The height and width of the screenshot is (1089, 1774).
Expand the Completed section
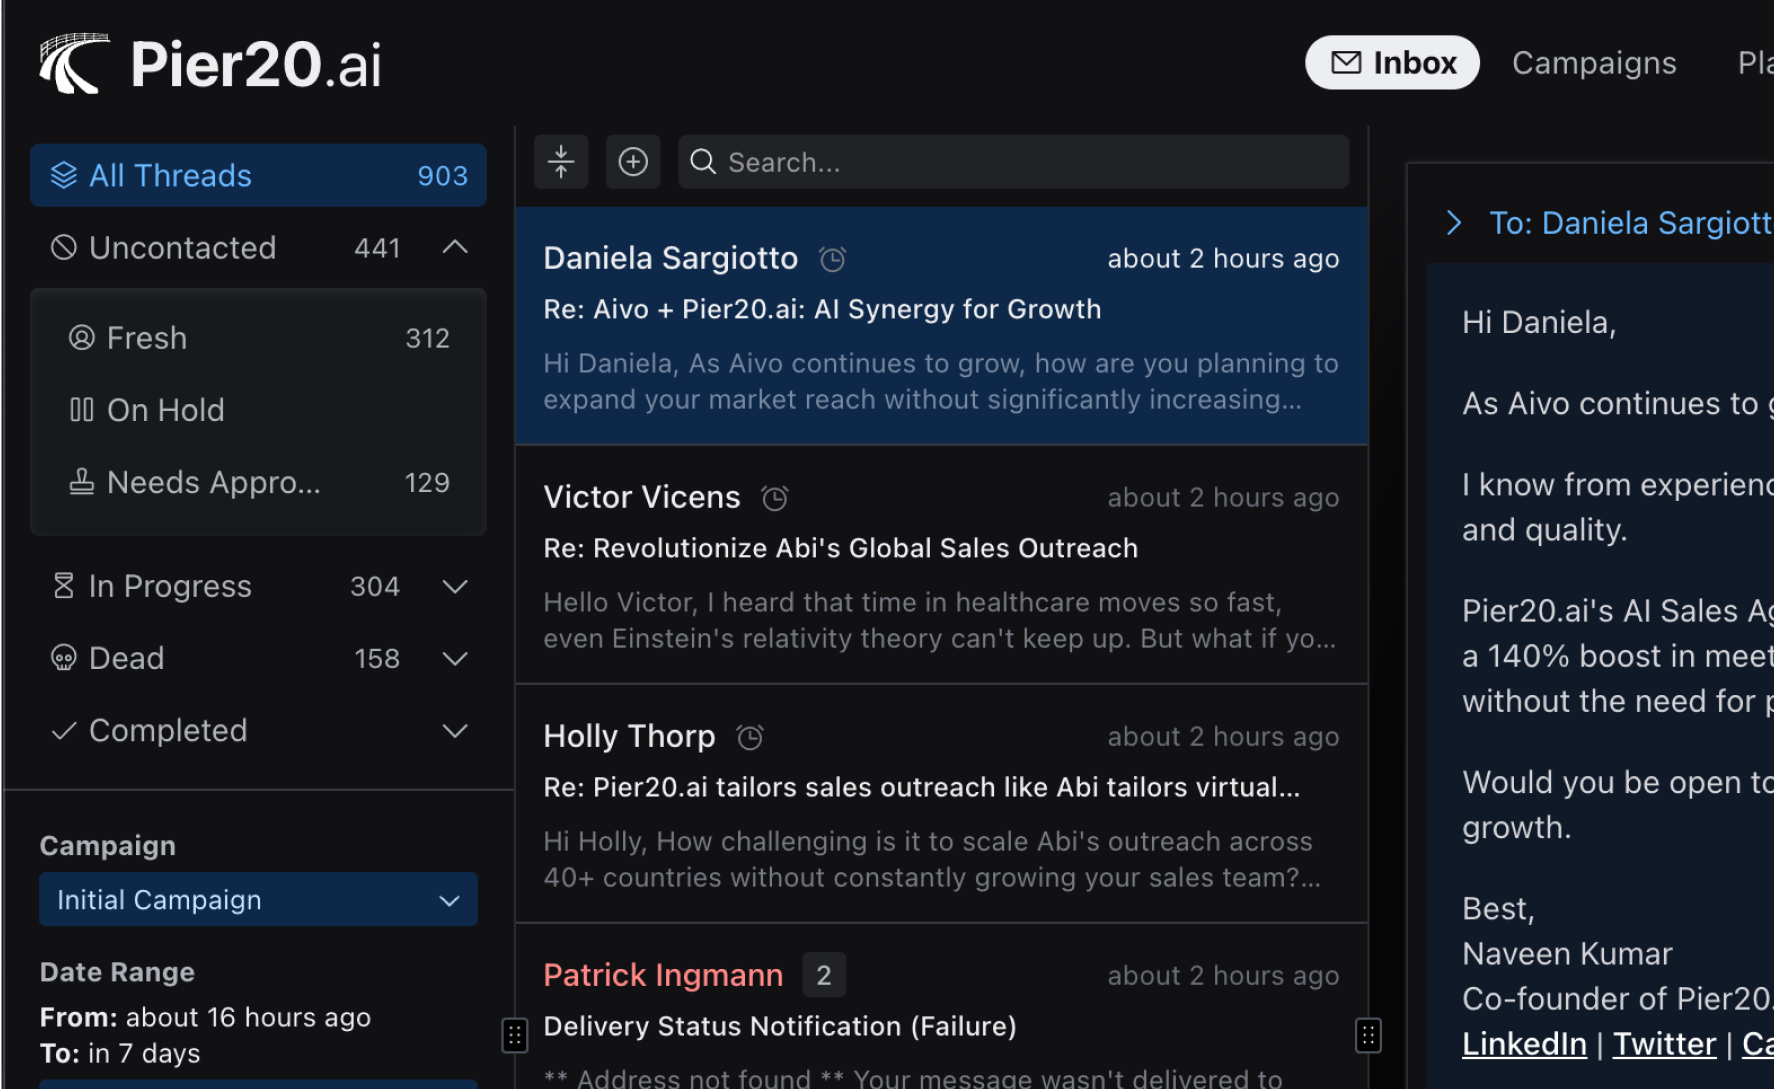point(455,730)
